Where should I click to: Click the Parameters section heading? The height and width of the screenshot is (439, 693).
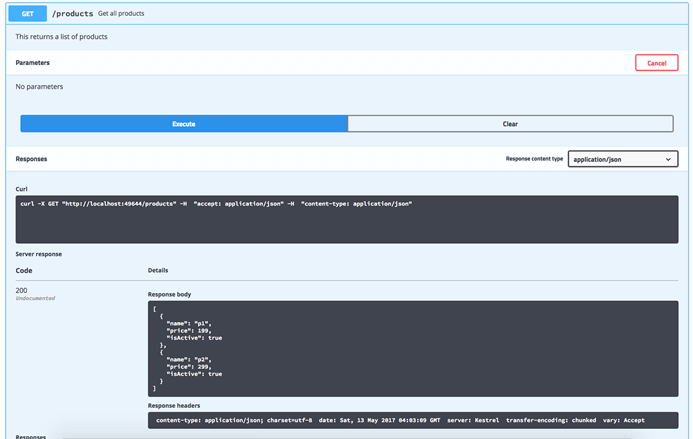(x=33, y=63)
